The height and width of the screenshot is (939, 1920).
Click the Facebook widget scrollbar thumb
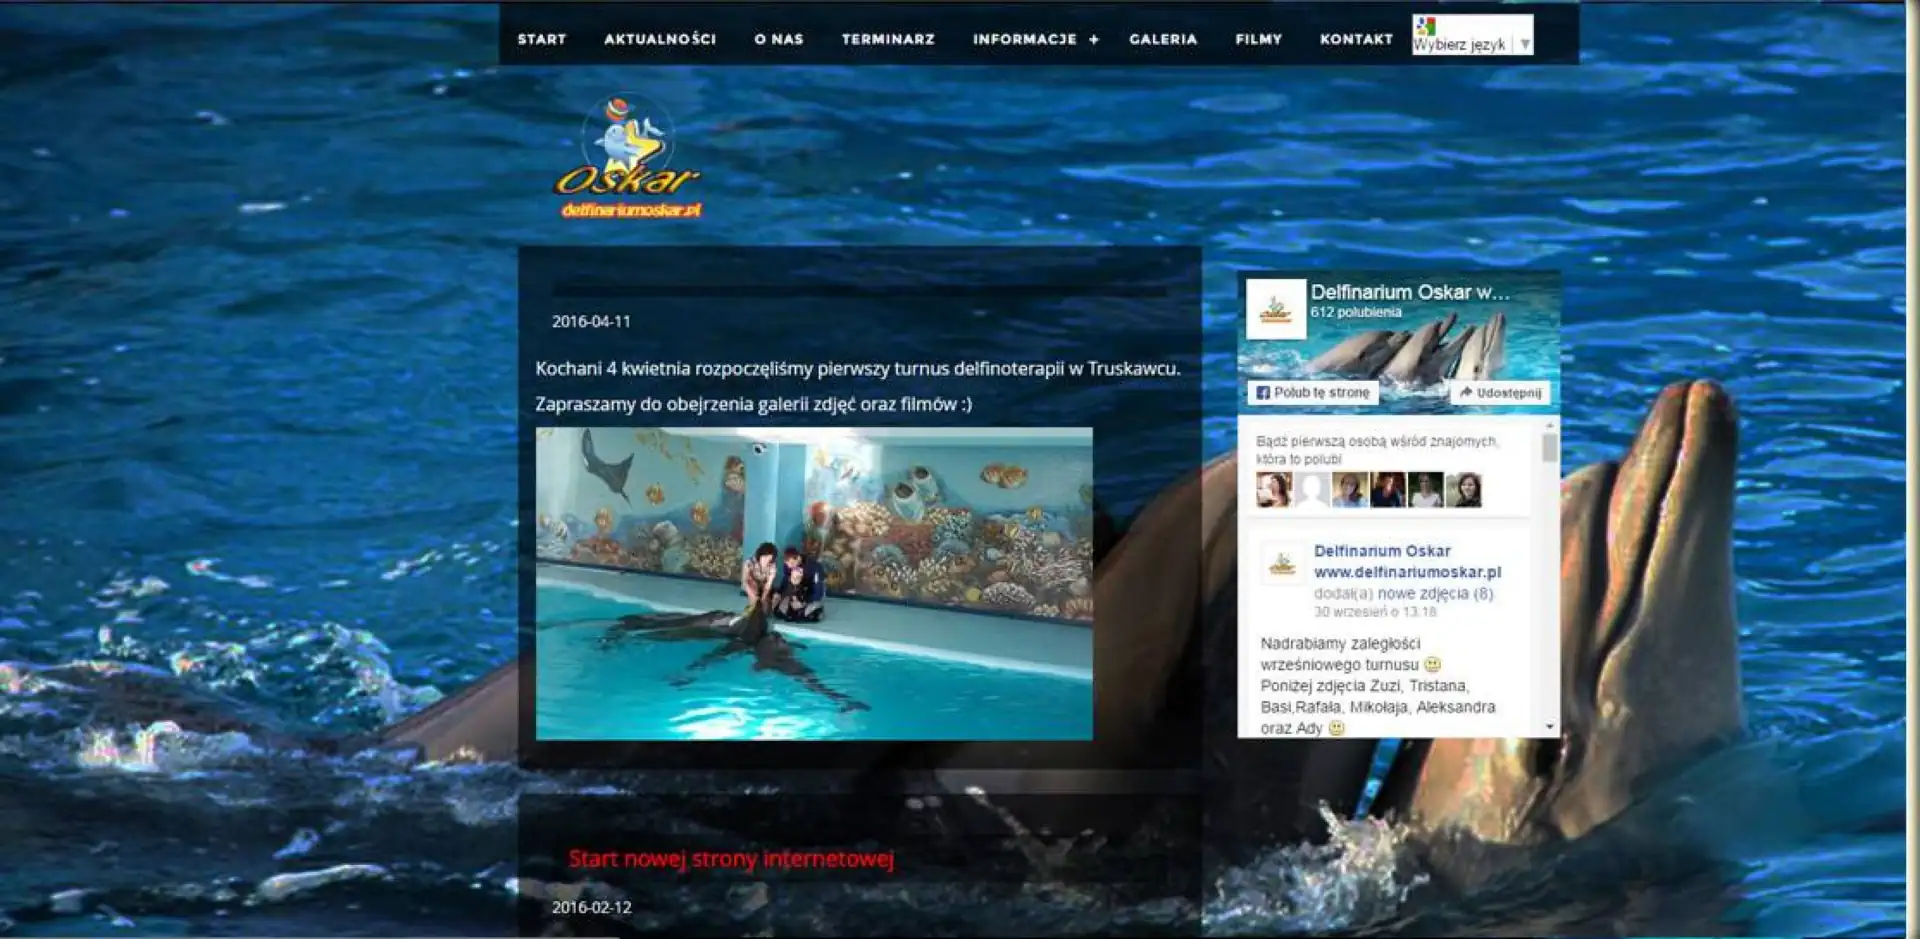[x=1549, y=447]
